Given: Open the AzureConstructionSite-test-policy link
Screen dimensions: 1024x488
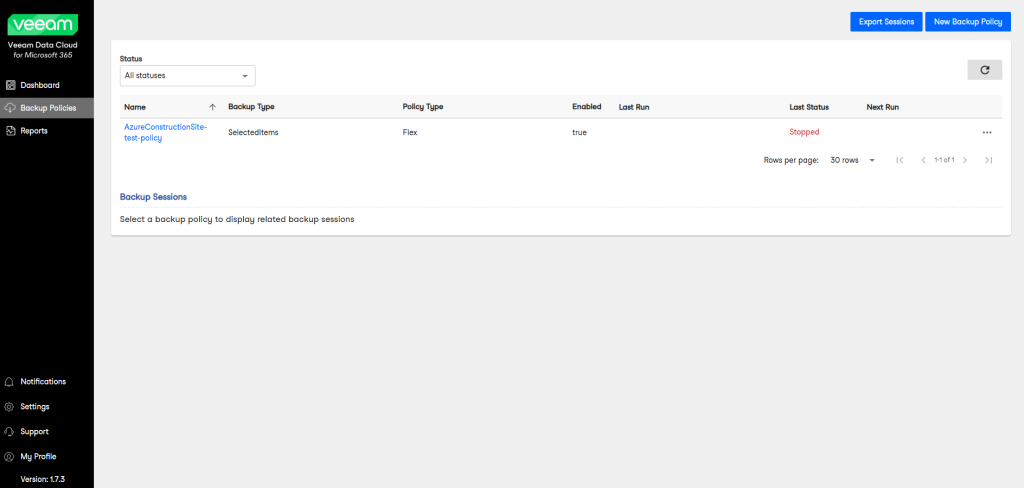Looking at the screenshot, I should click(x=165, y=133).
